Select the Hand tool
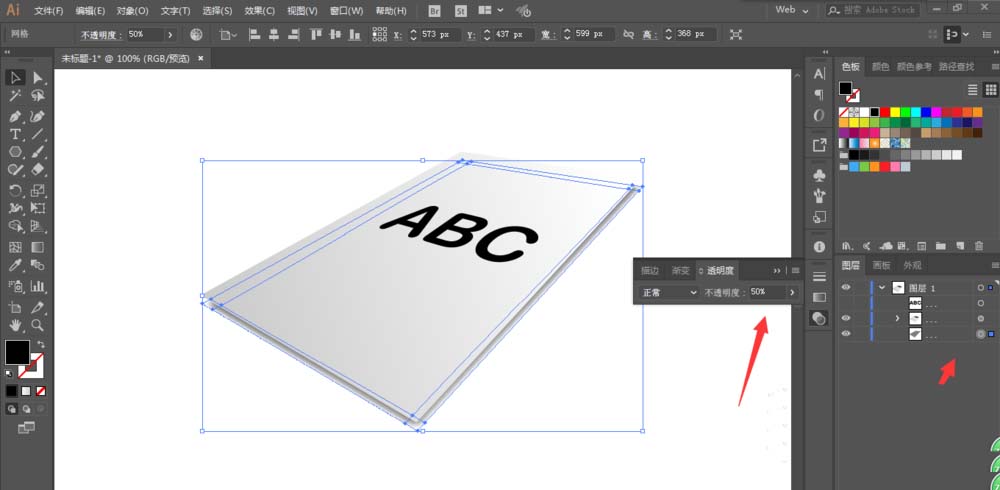This screenshot has width=1000, height=490. pyautogui.click(x=16, y=325)
